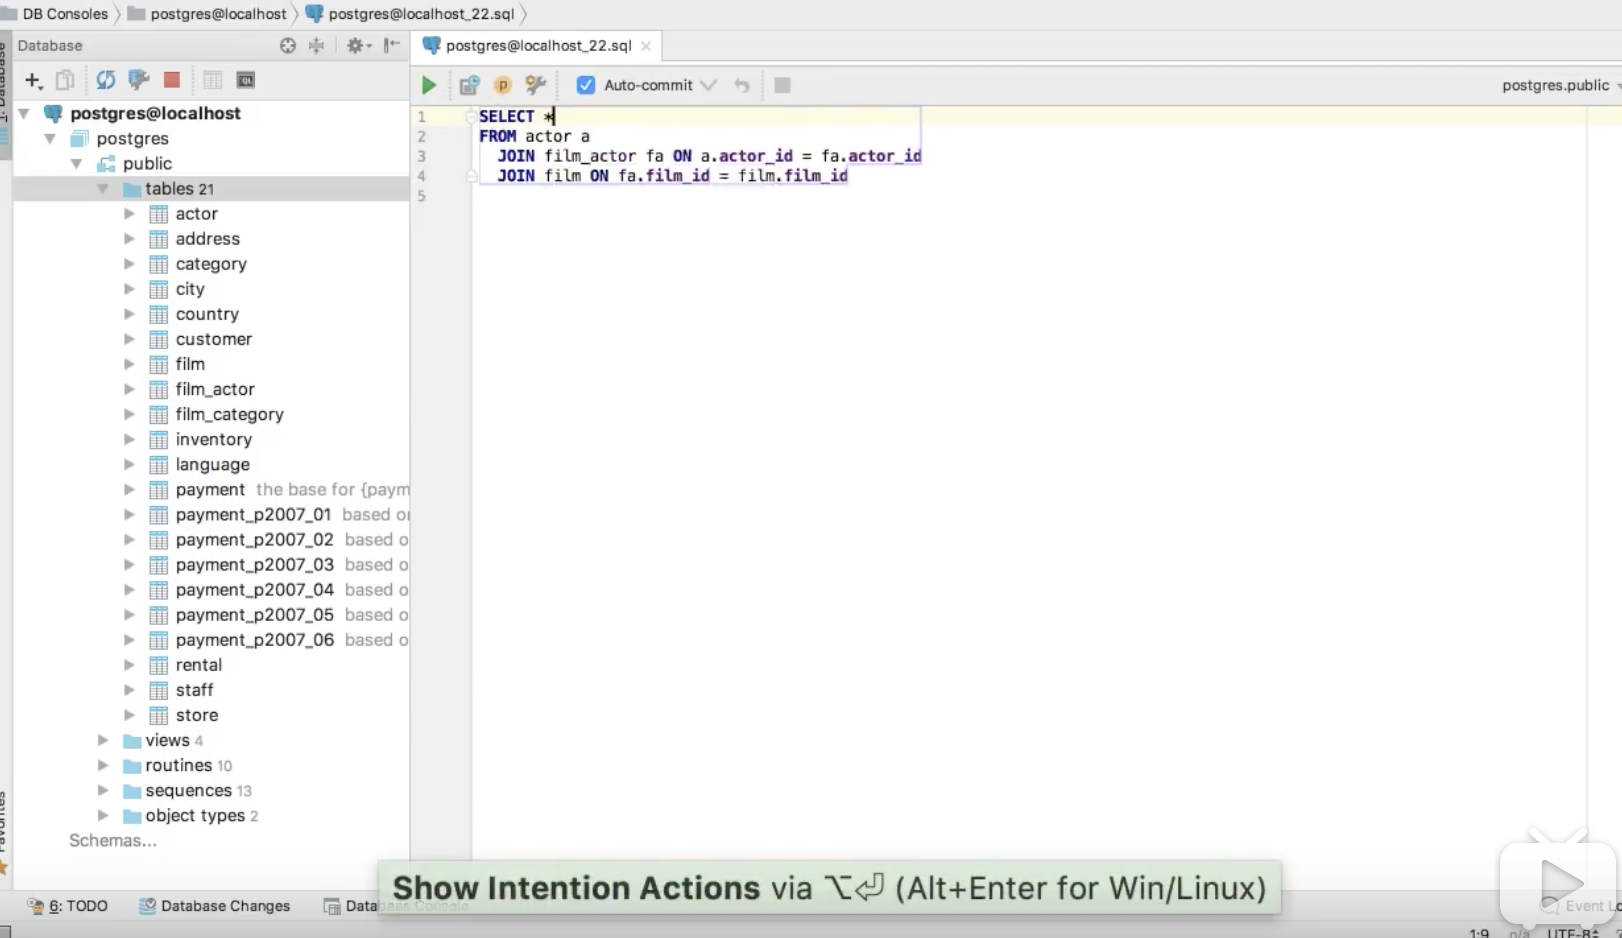Image resolution: width=1622 pixels, height=938 pixels.
Task: Toggle the Auto-commit checkbox
Action: [x=586, y=86]
